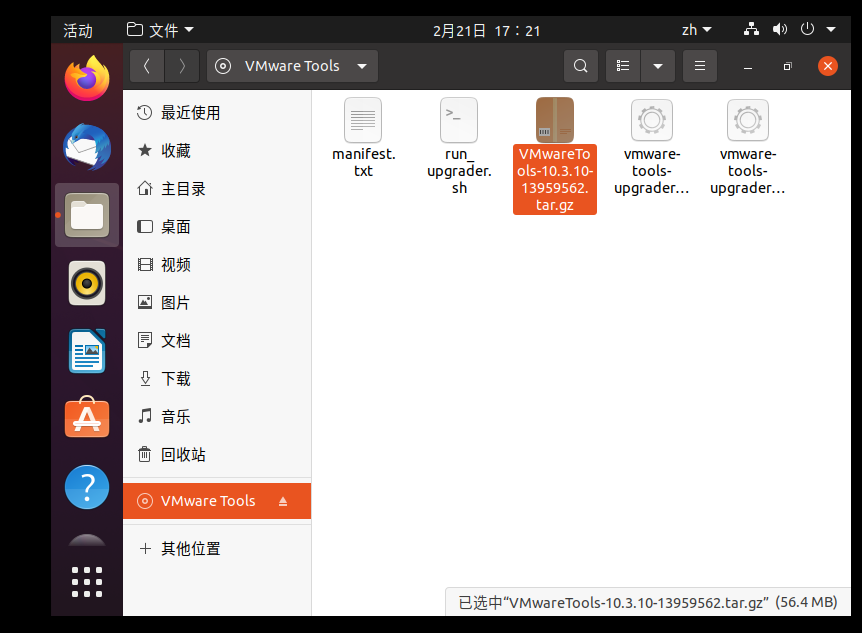This screenshot has width=862, height=633.
Task: Select the VMwareTools tar.gz archive icon
Action: pyautogui.click(x=555, y=120)
